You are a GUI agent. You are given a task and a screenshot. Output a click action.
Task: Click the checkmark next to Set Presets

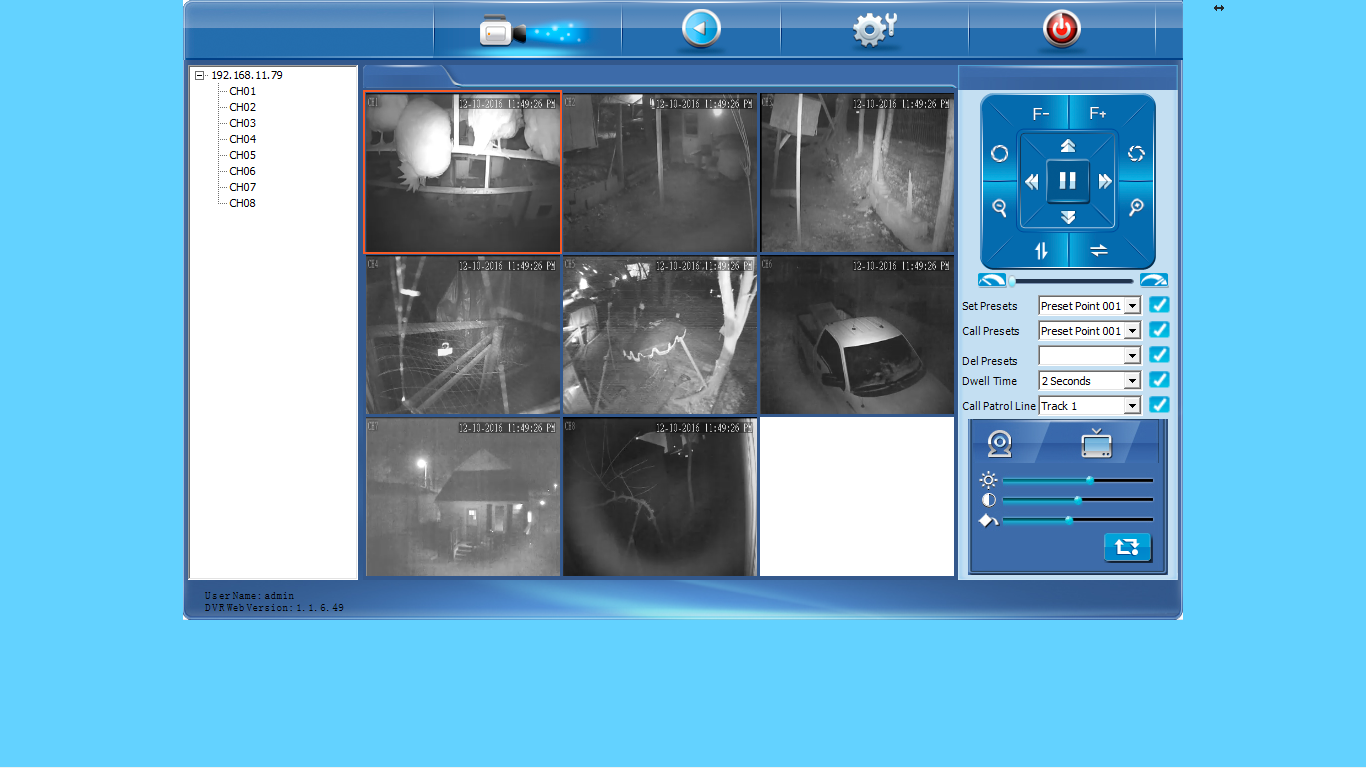click(x=1159, y=305)
